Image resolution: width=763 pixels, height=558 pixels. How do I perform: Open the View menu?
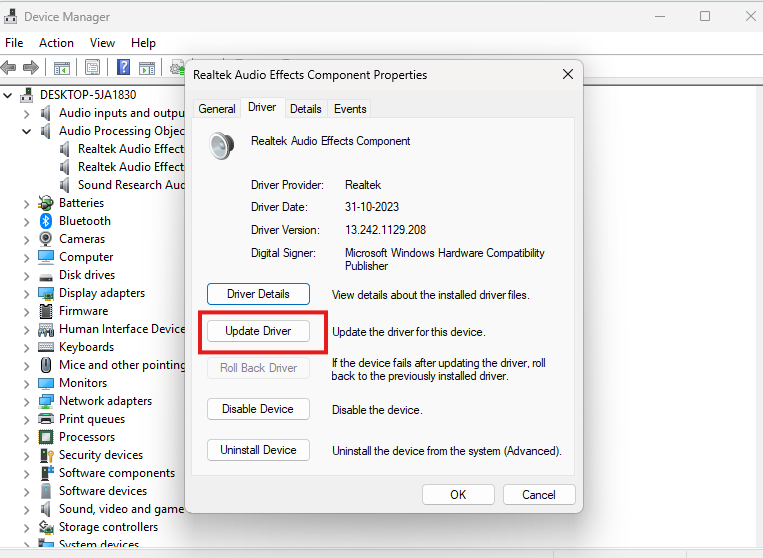coord(102,43)
